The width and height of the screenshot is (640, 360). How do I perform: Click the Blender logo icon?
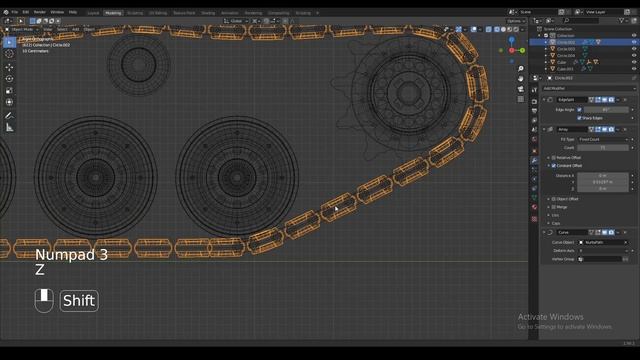coord(6,12)
